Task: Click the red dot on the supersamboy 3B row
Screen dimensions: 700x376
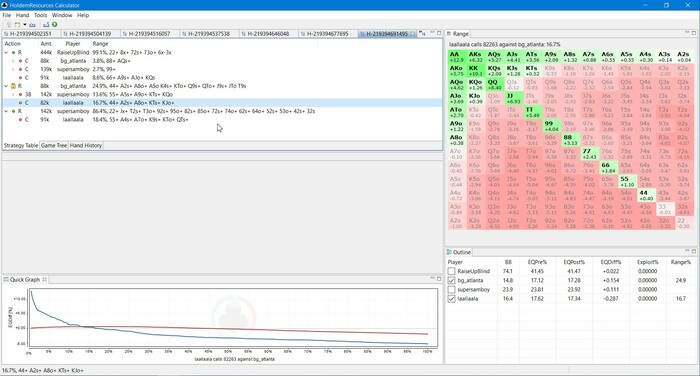Action: coord(21,94)
